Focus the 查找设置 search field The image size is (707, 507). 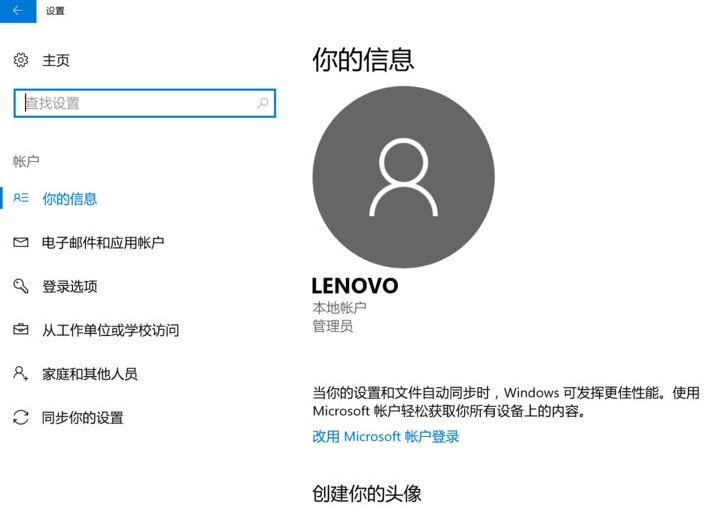tap(135, 103)
